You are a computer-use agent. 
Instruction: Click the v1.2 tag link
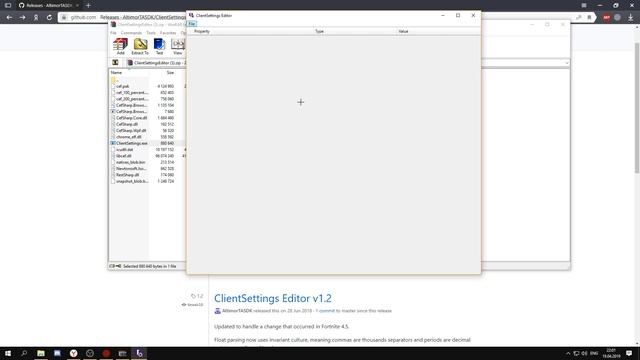tap(197, 296)
